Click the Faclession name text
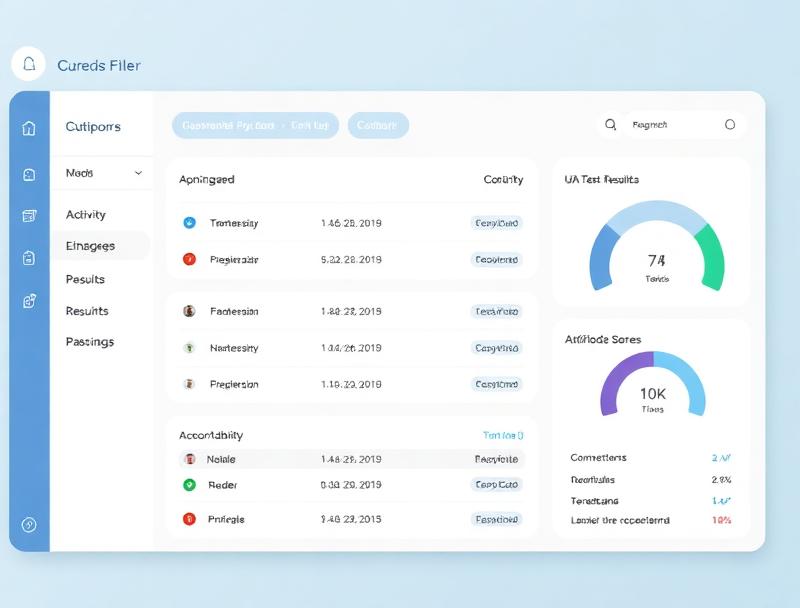 234,311
